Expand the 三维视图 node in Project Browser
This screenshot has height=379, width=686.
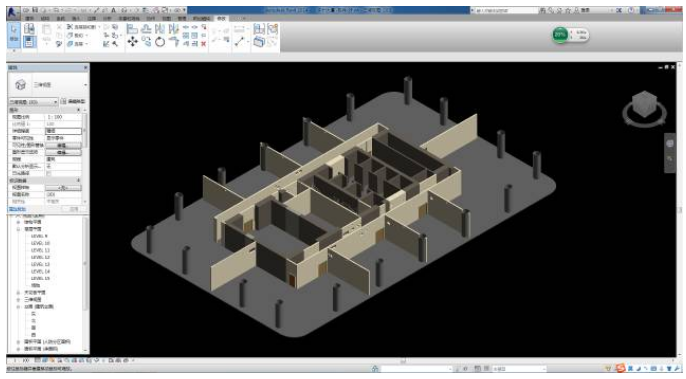18,299
